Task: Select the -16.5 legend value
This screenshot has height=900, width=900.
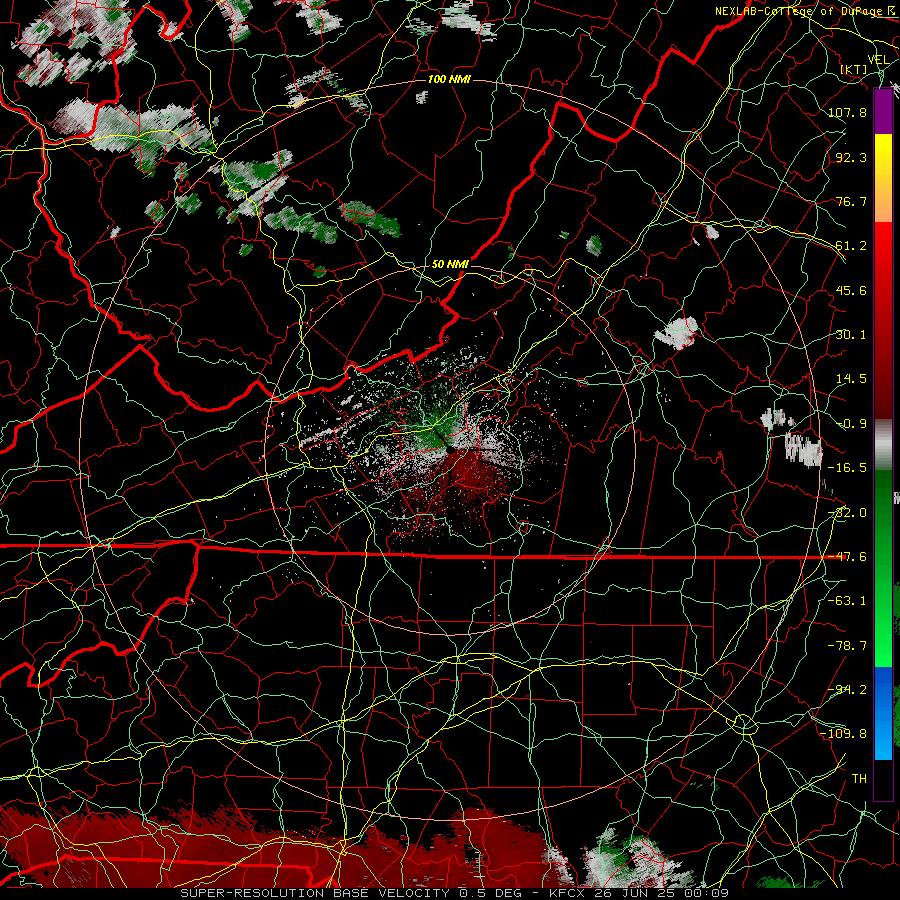Action: tap(847, 468)
